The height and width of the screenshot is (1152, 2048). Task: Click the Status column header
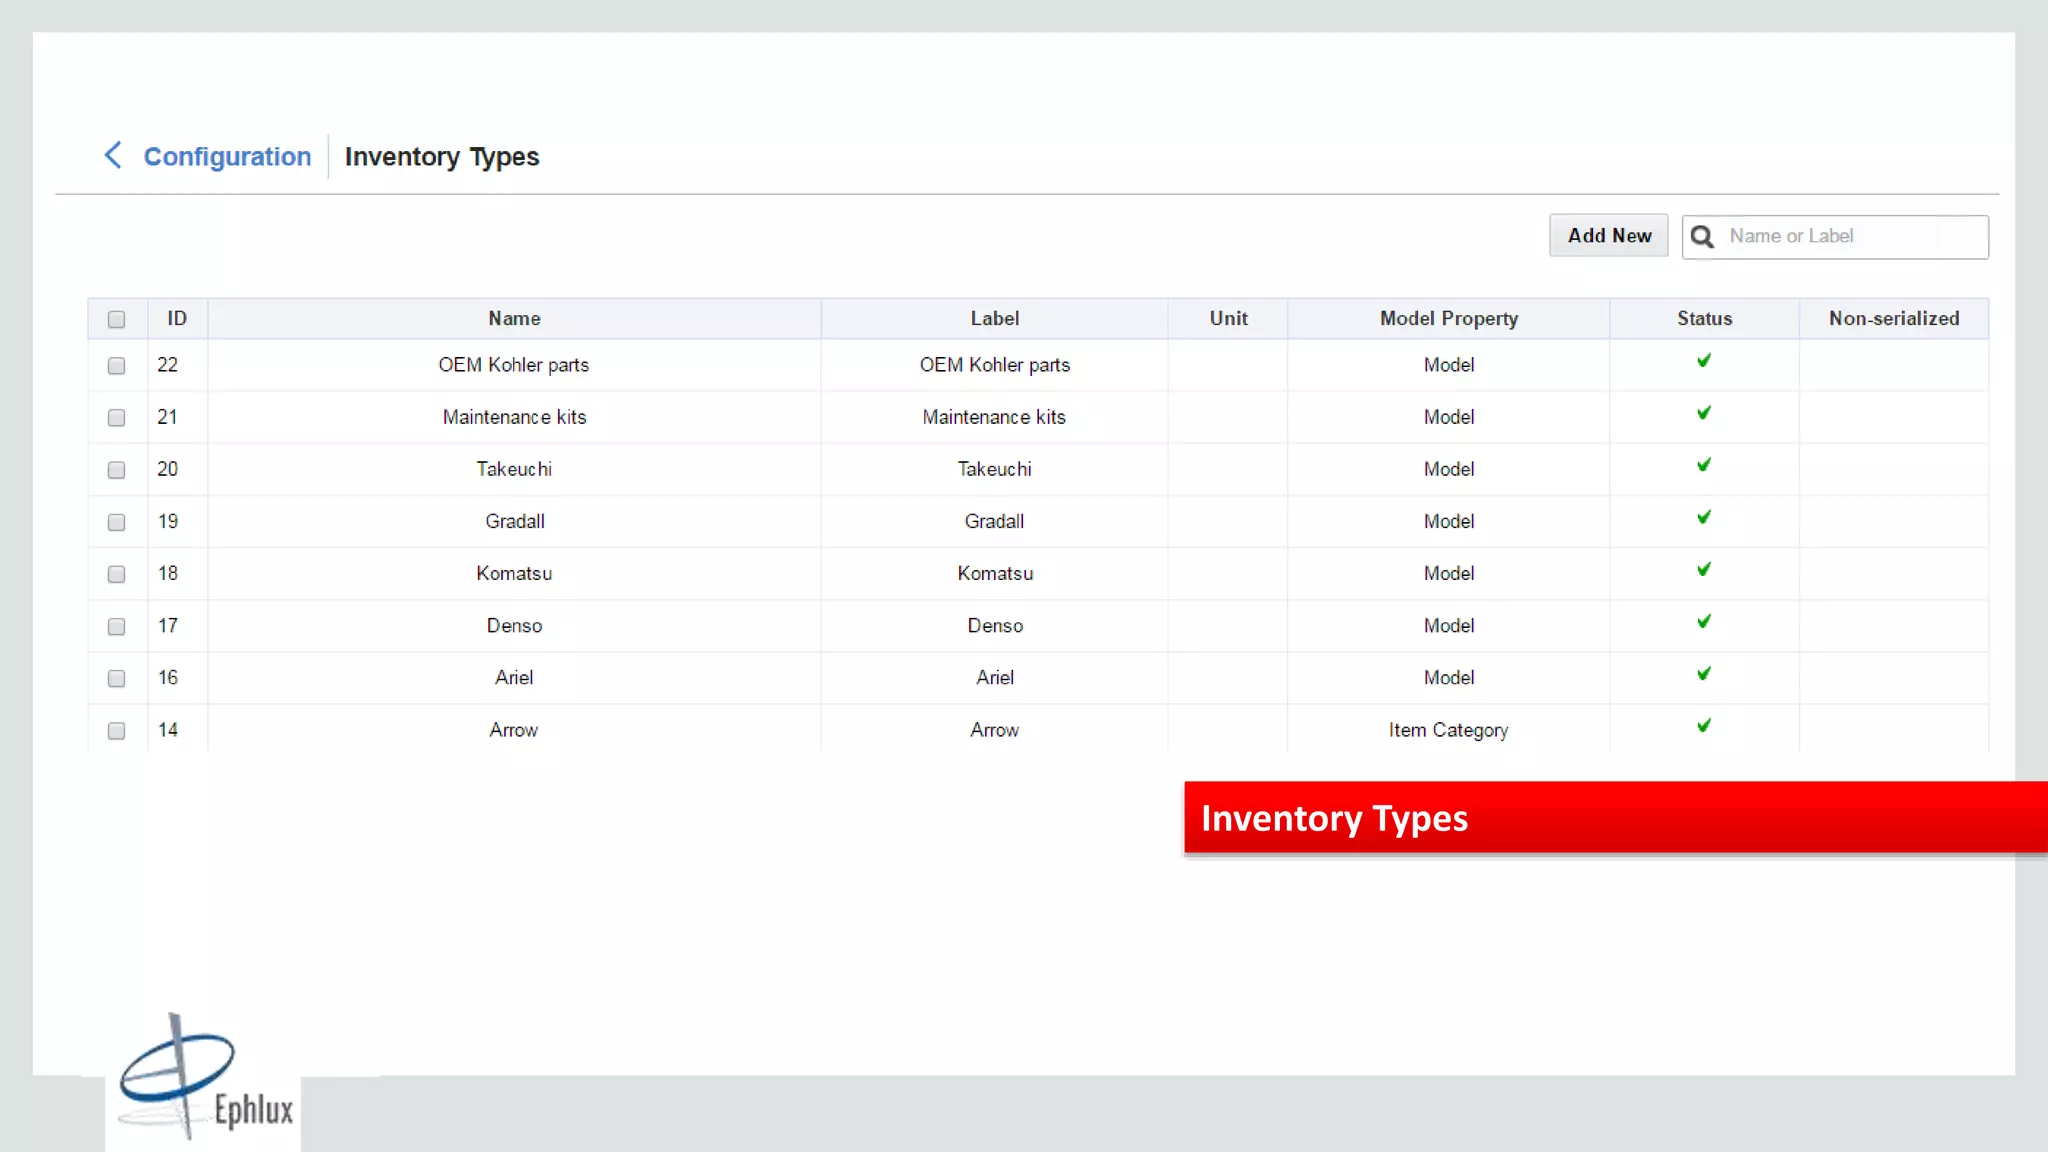1704,318
